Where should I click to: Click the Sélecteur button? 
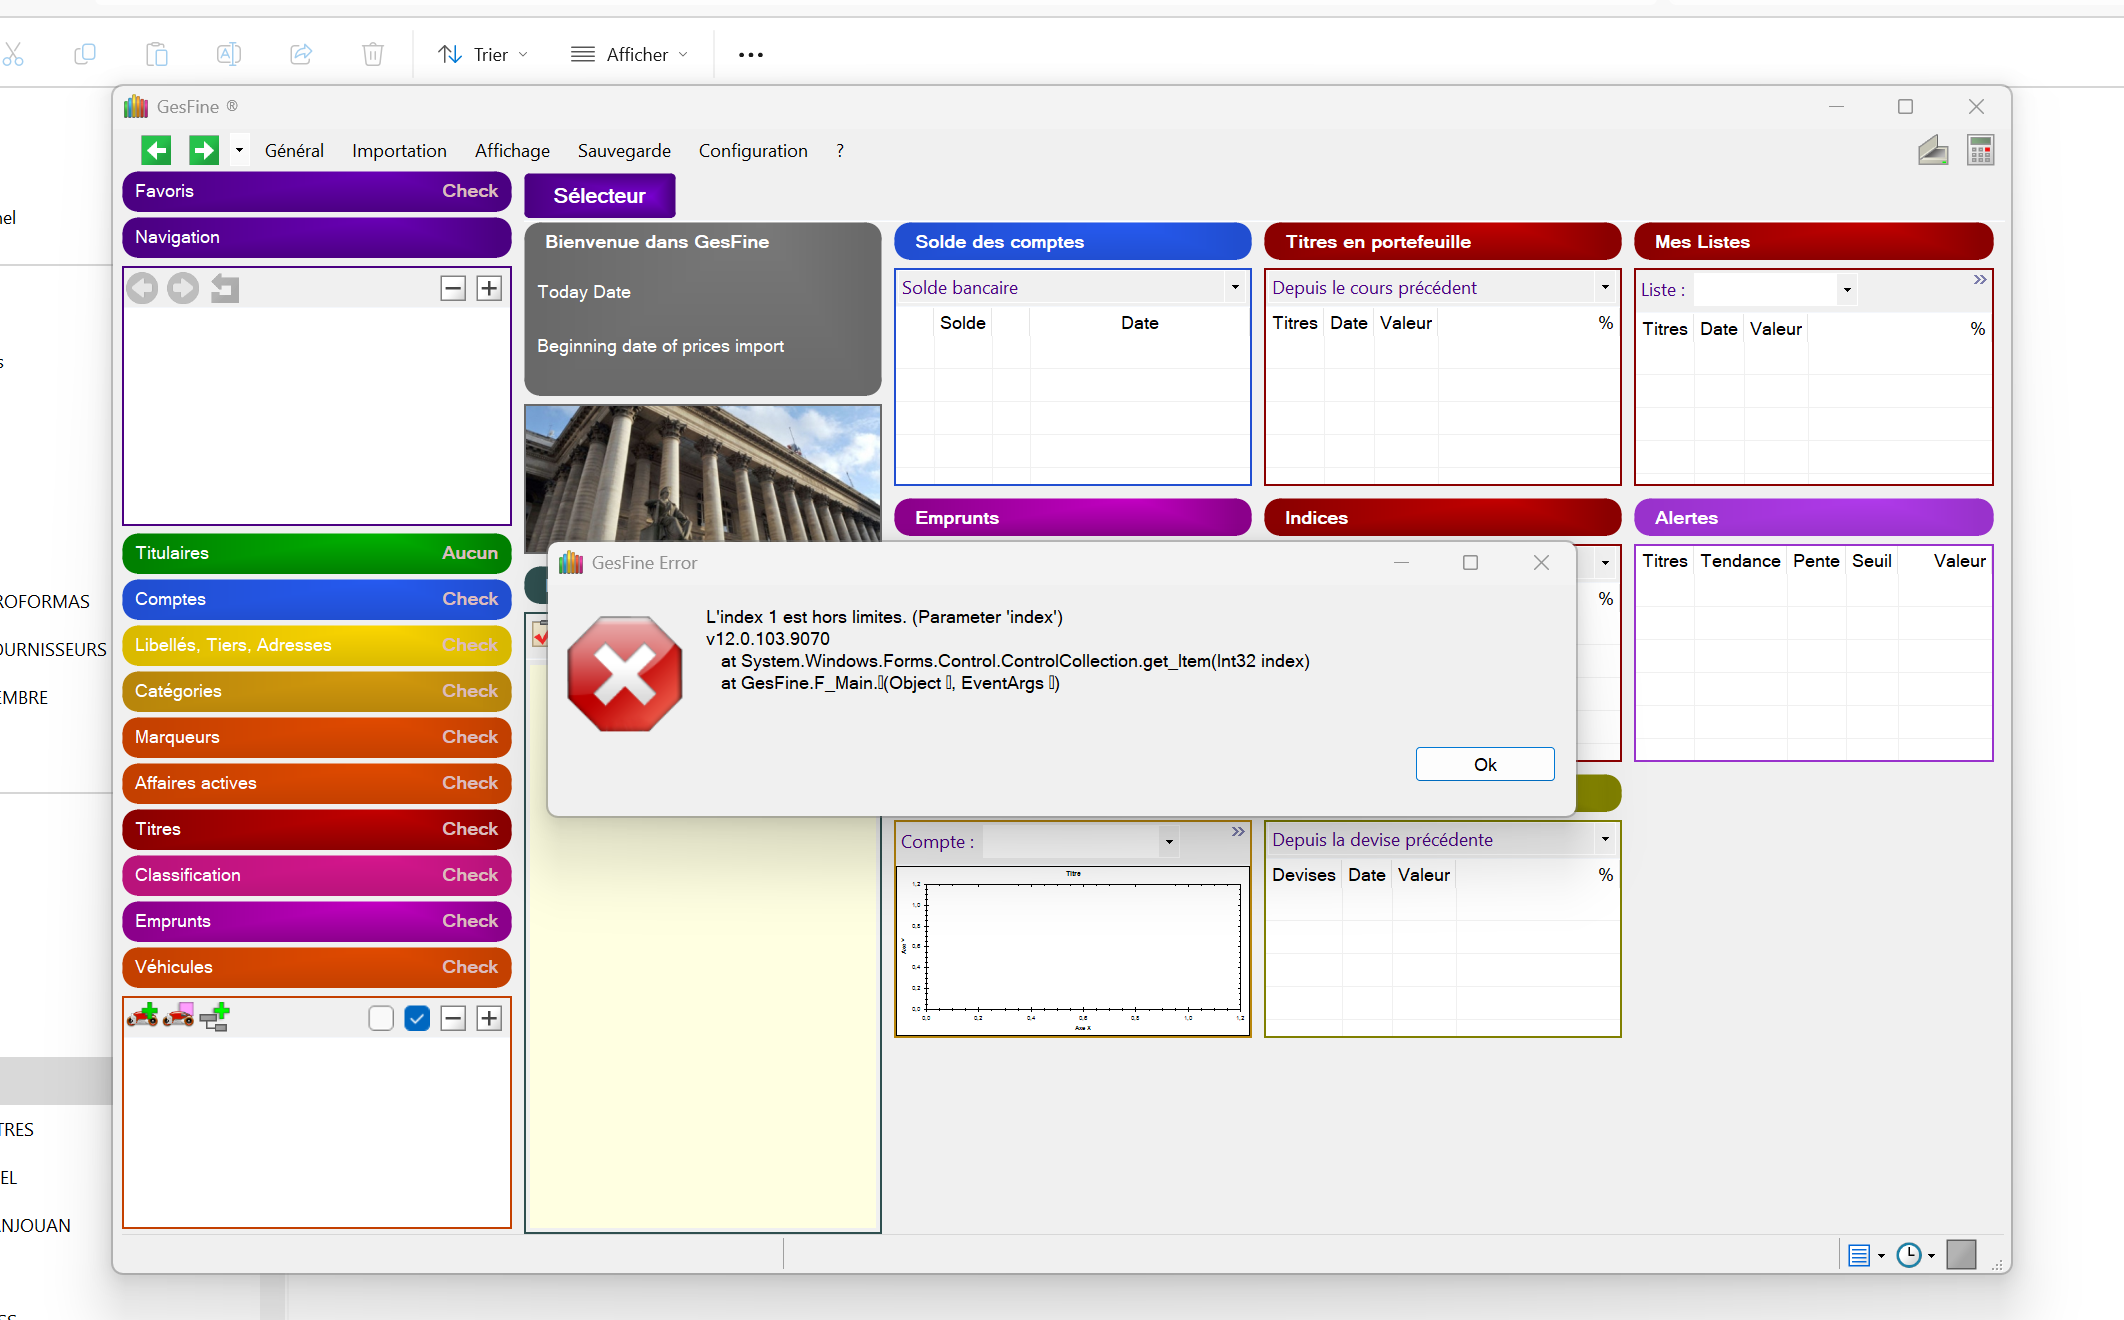[599, 196]
